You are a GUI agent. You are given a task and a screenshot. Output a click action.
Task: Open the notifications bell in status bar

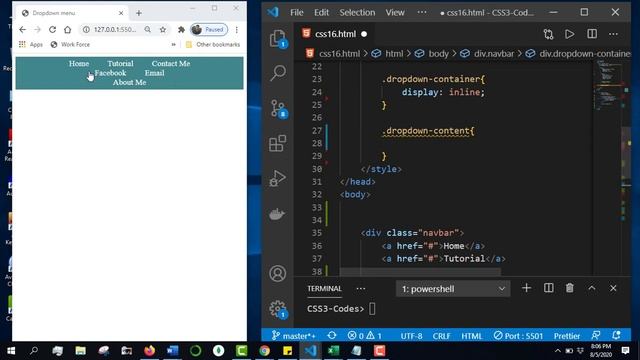(616, 336)
